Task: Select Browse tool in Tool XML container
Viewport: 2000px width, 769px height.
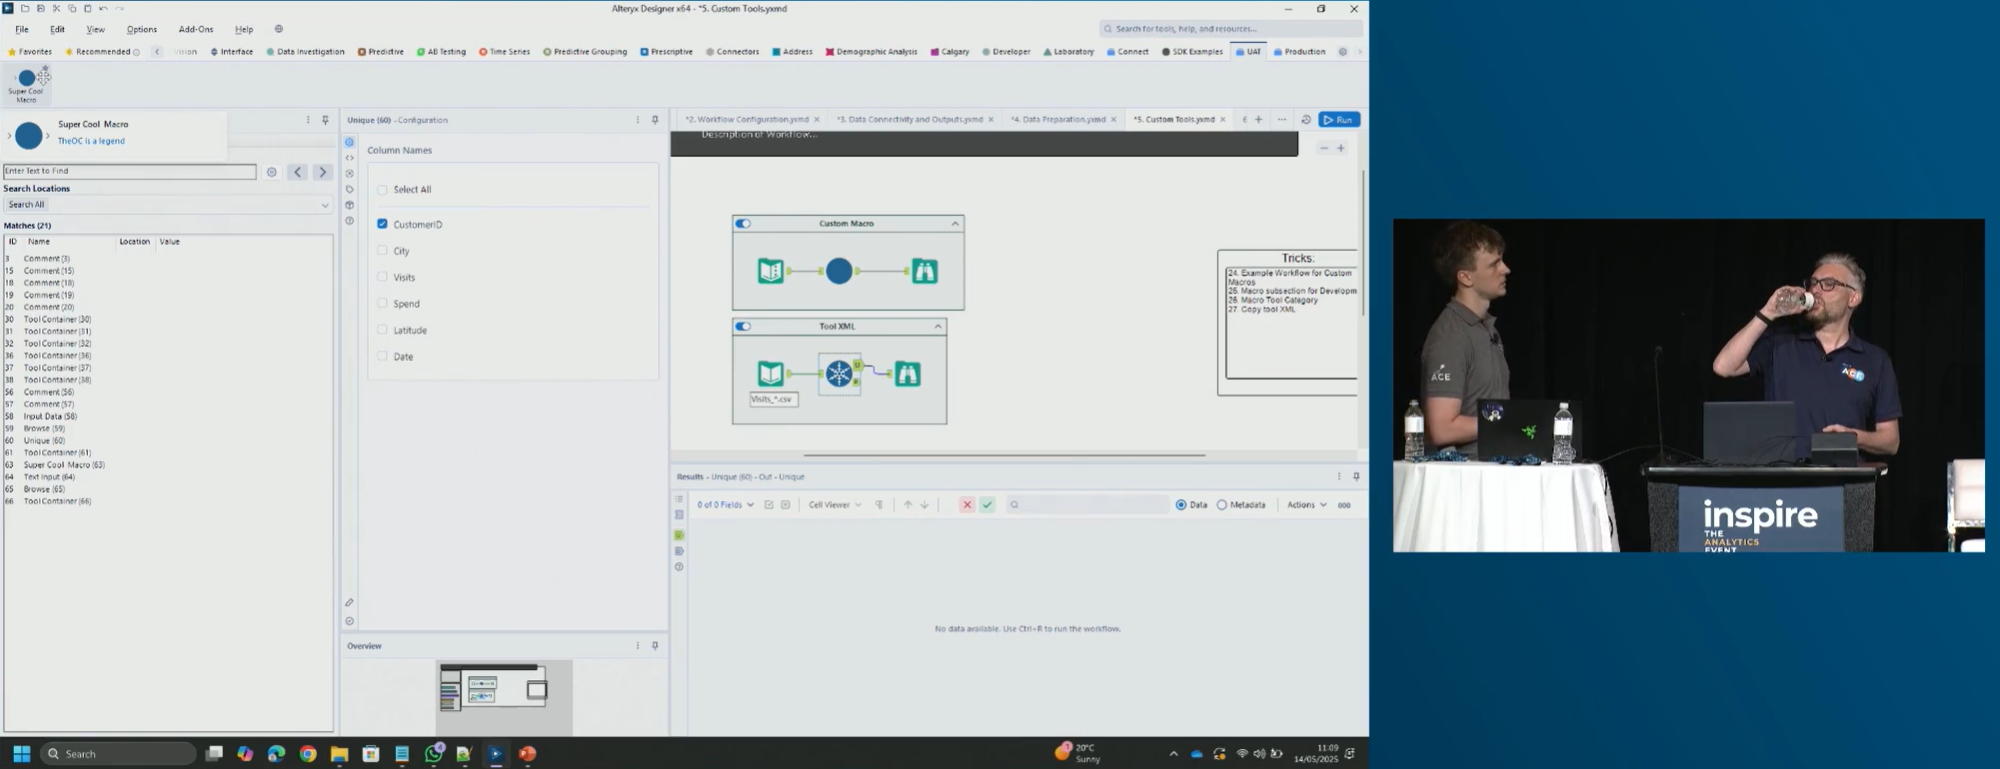Action: [907, 374]
